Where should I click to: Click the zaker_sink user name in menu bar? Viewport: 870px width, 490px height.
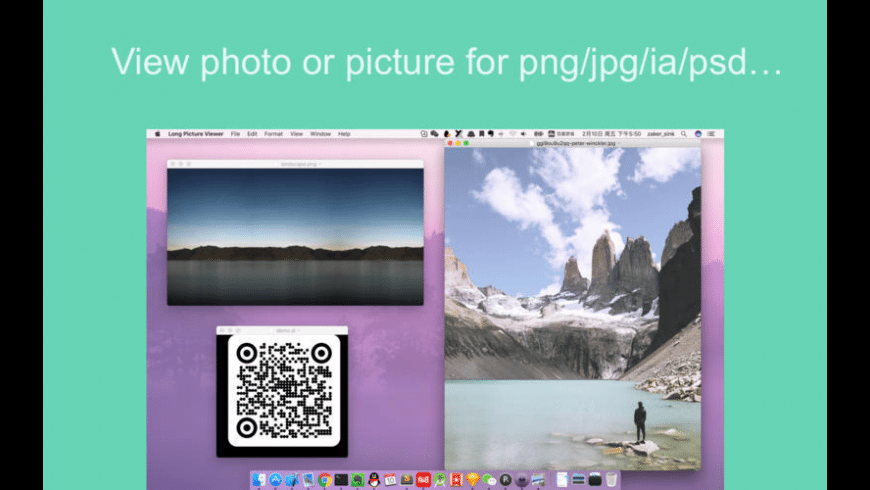(661, 134)
